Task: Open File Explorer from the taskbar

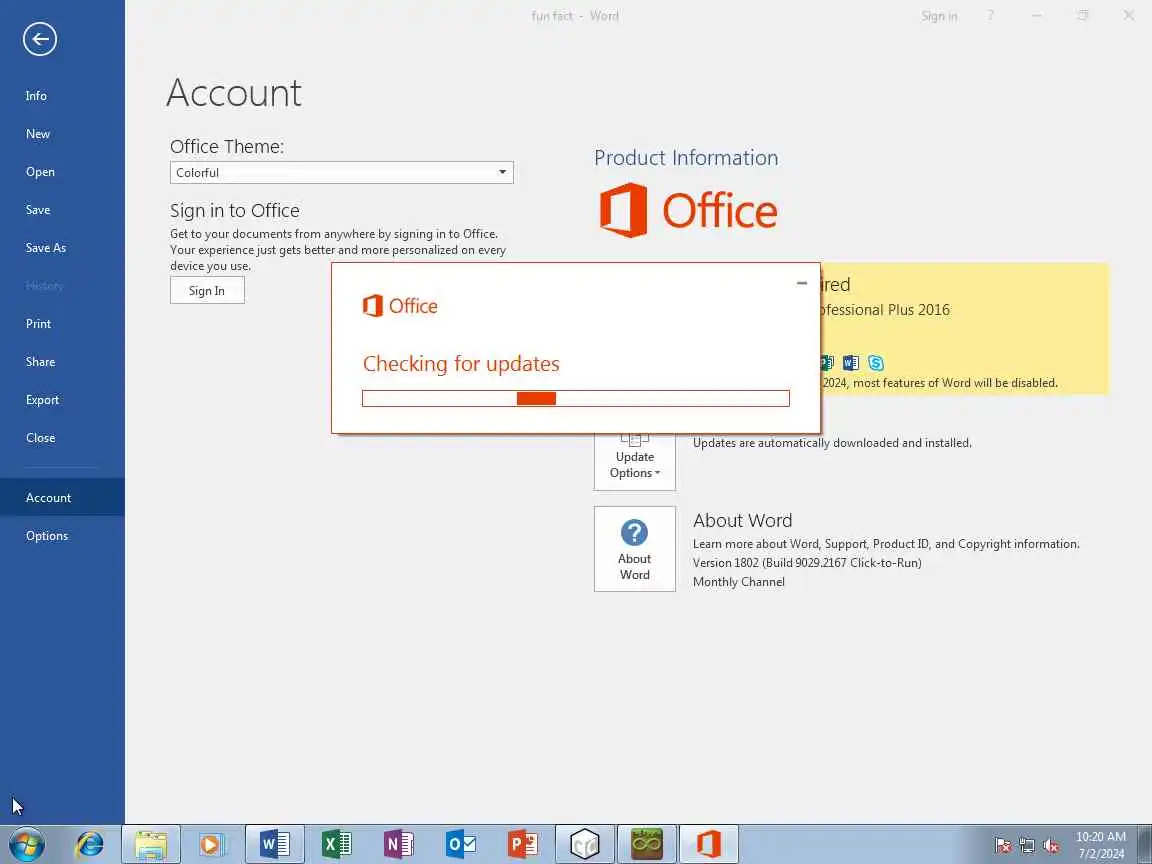Action: (x=151, y=844)
